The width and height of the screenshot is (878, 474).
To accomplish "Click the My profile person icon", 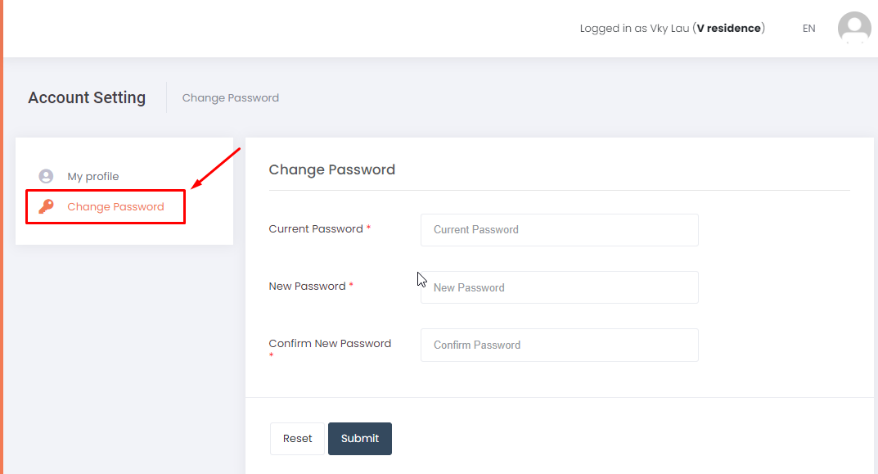I will [x=45, y=176].
